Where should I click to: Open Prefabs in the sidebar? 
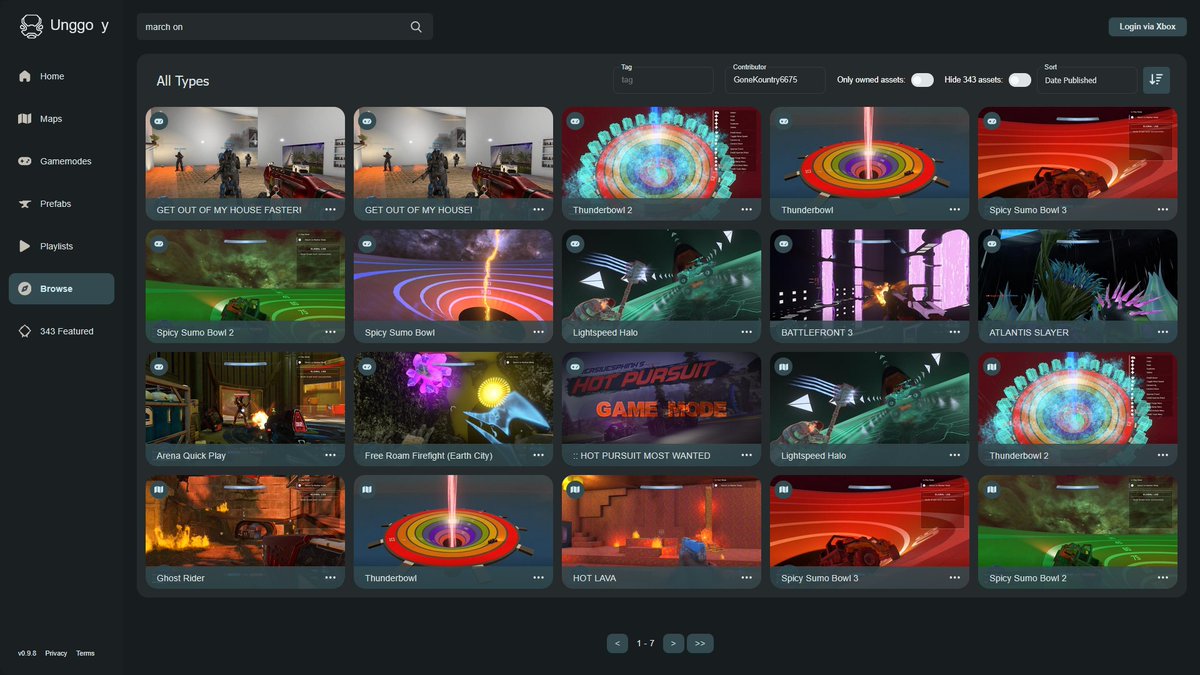(x=61, y=204)
